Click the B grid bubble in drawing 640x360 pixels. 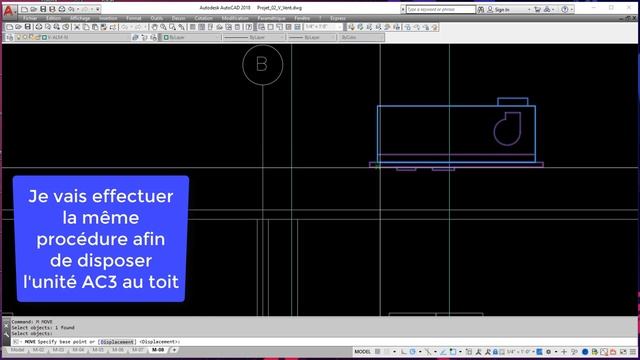coord(262,65)
